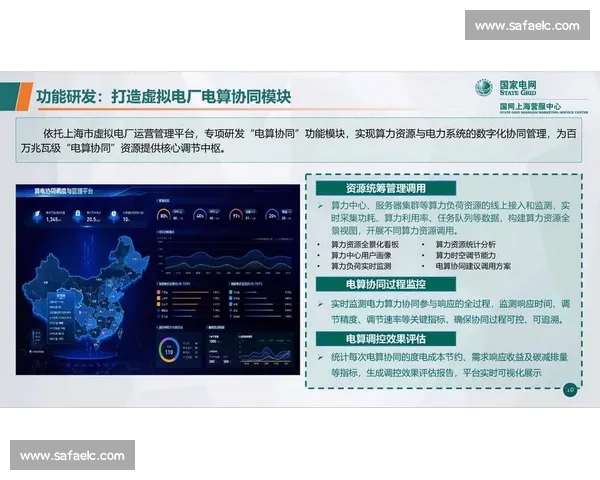The height and width of the screenshot is (480, 600).
Task: Click the slide title '功能研发：打造虚拟电厂电算协同模块'
Action: 163,96
